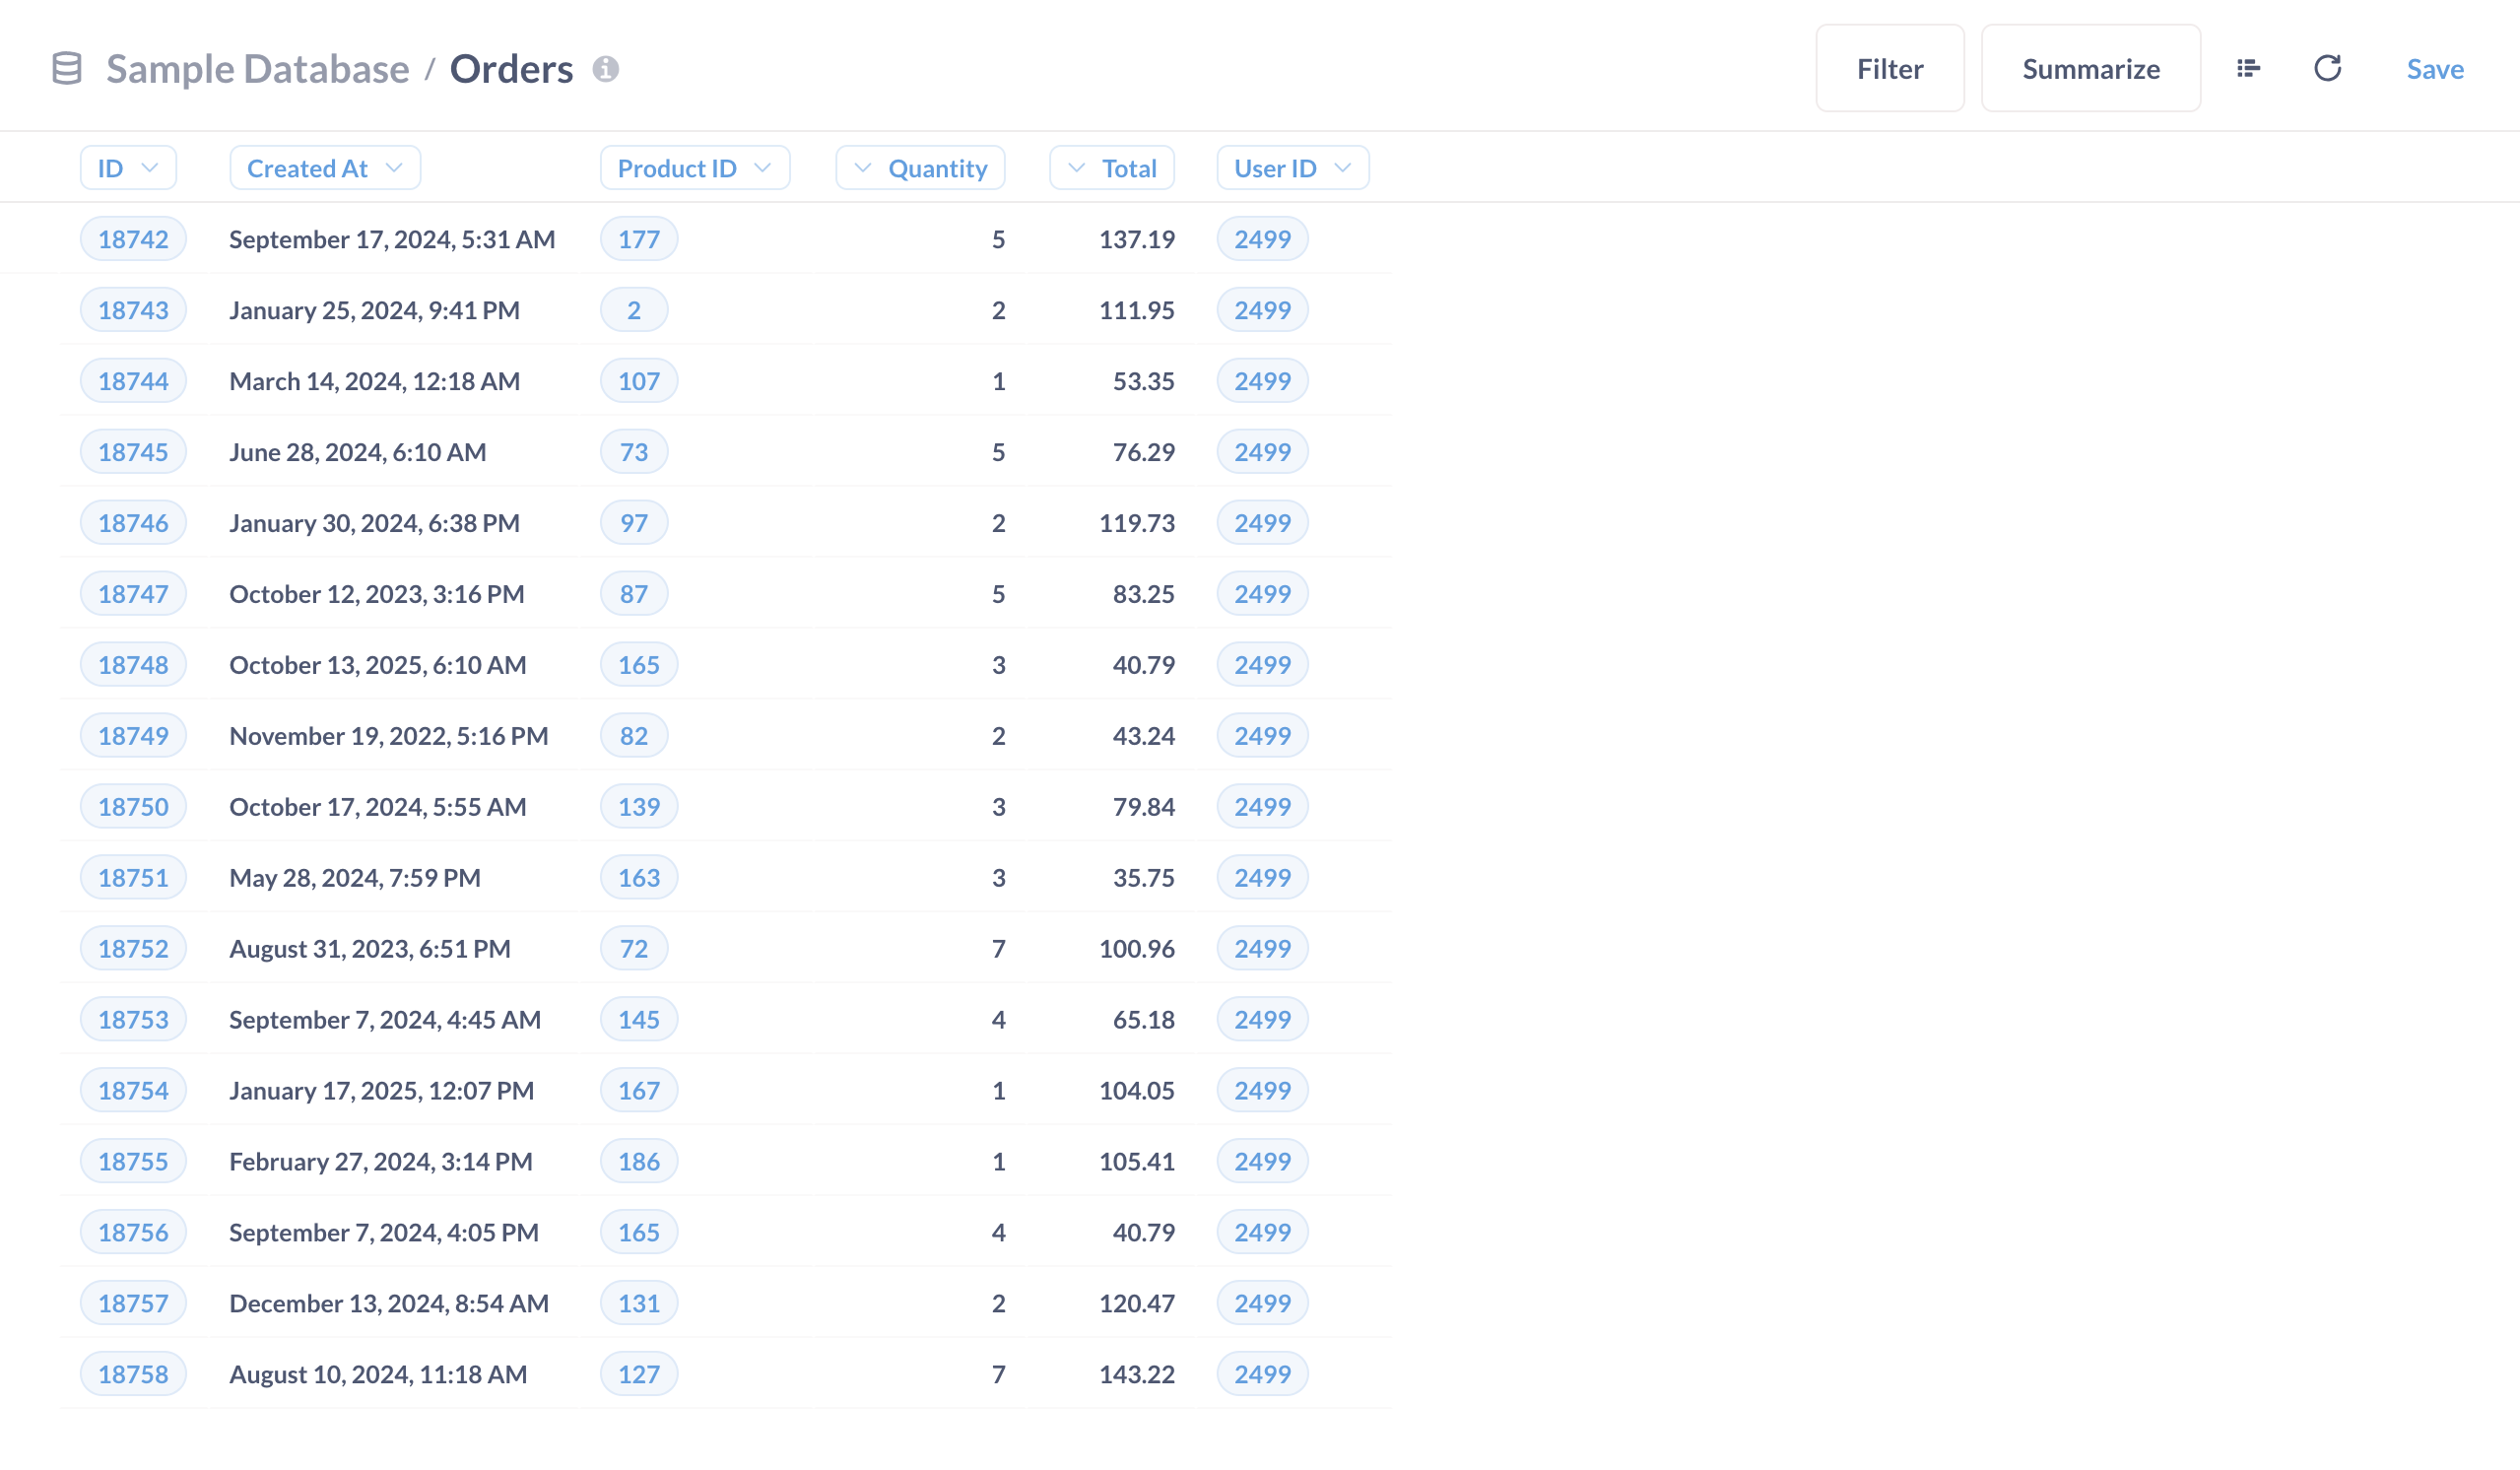This screenshot has width=2520, height=1470.
Task: Navigate to Sample Database via breadcrumb
Action: tap(257, 68)
